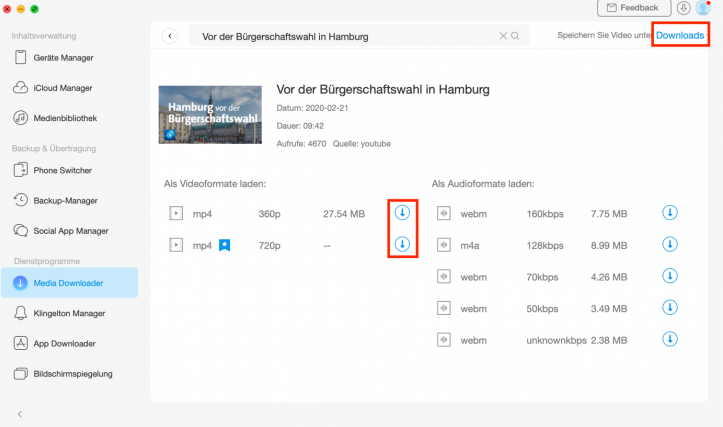The image size is (723, 427).
Task: Click 'Als Audioformate laden:' heading
Action: 483,184
